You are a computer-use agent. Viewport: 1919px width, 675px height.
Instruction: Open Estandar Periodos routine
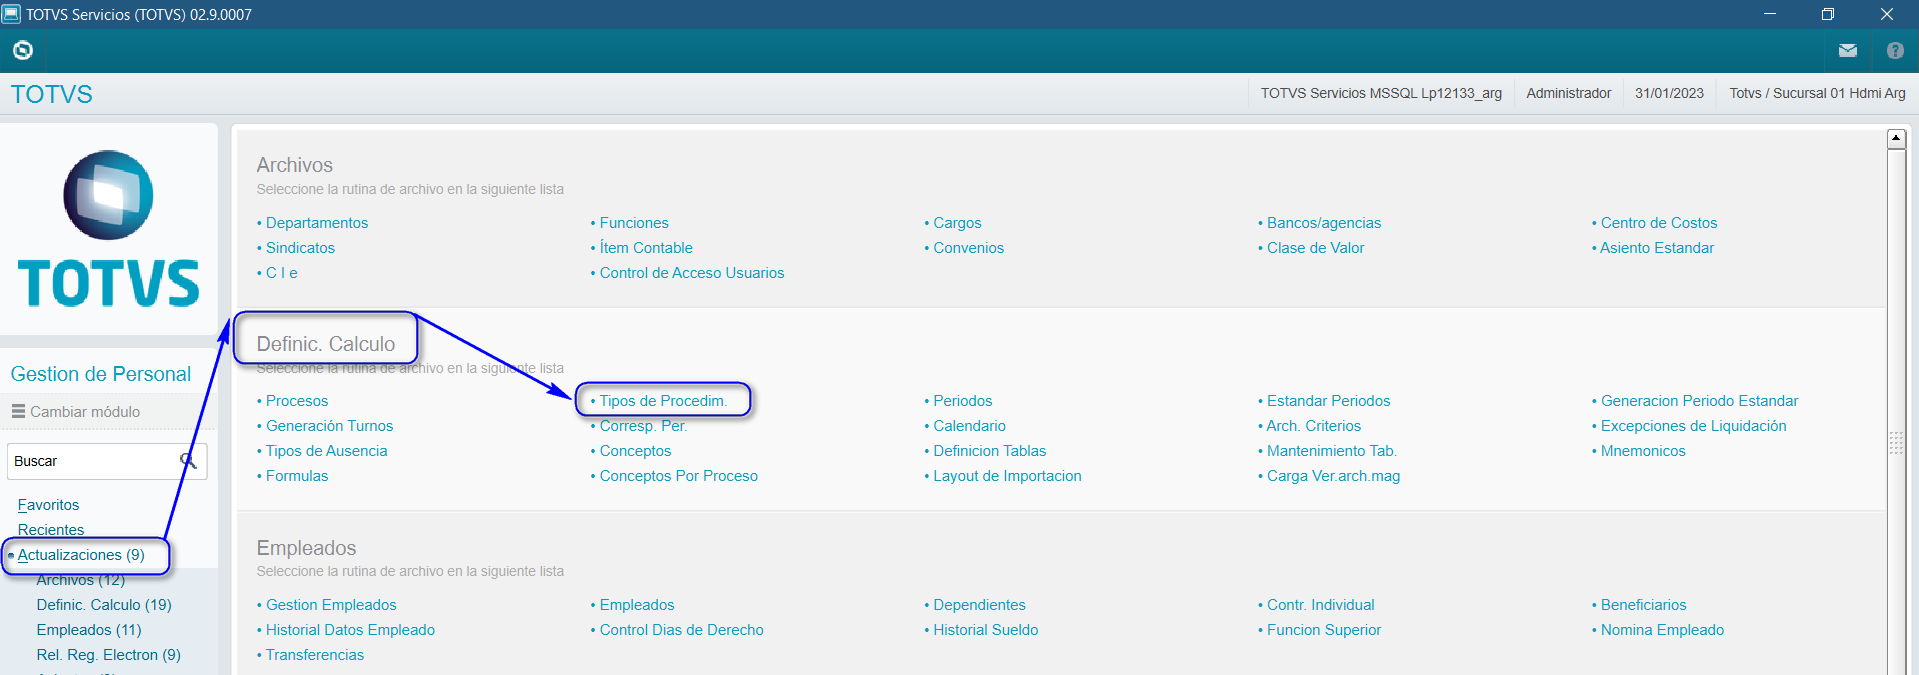[x=1328, y=401]
